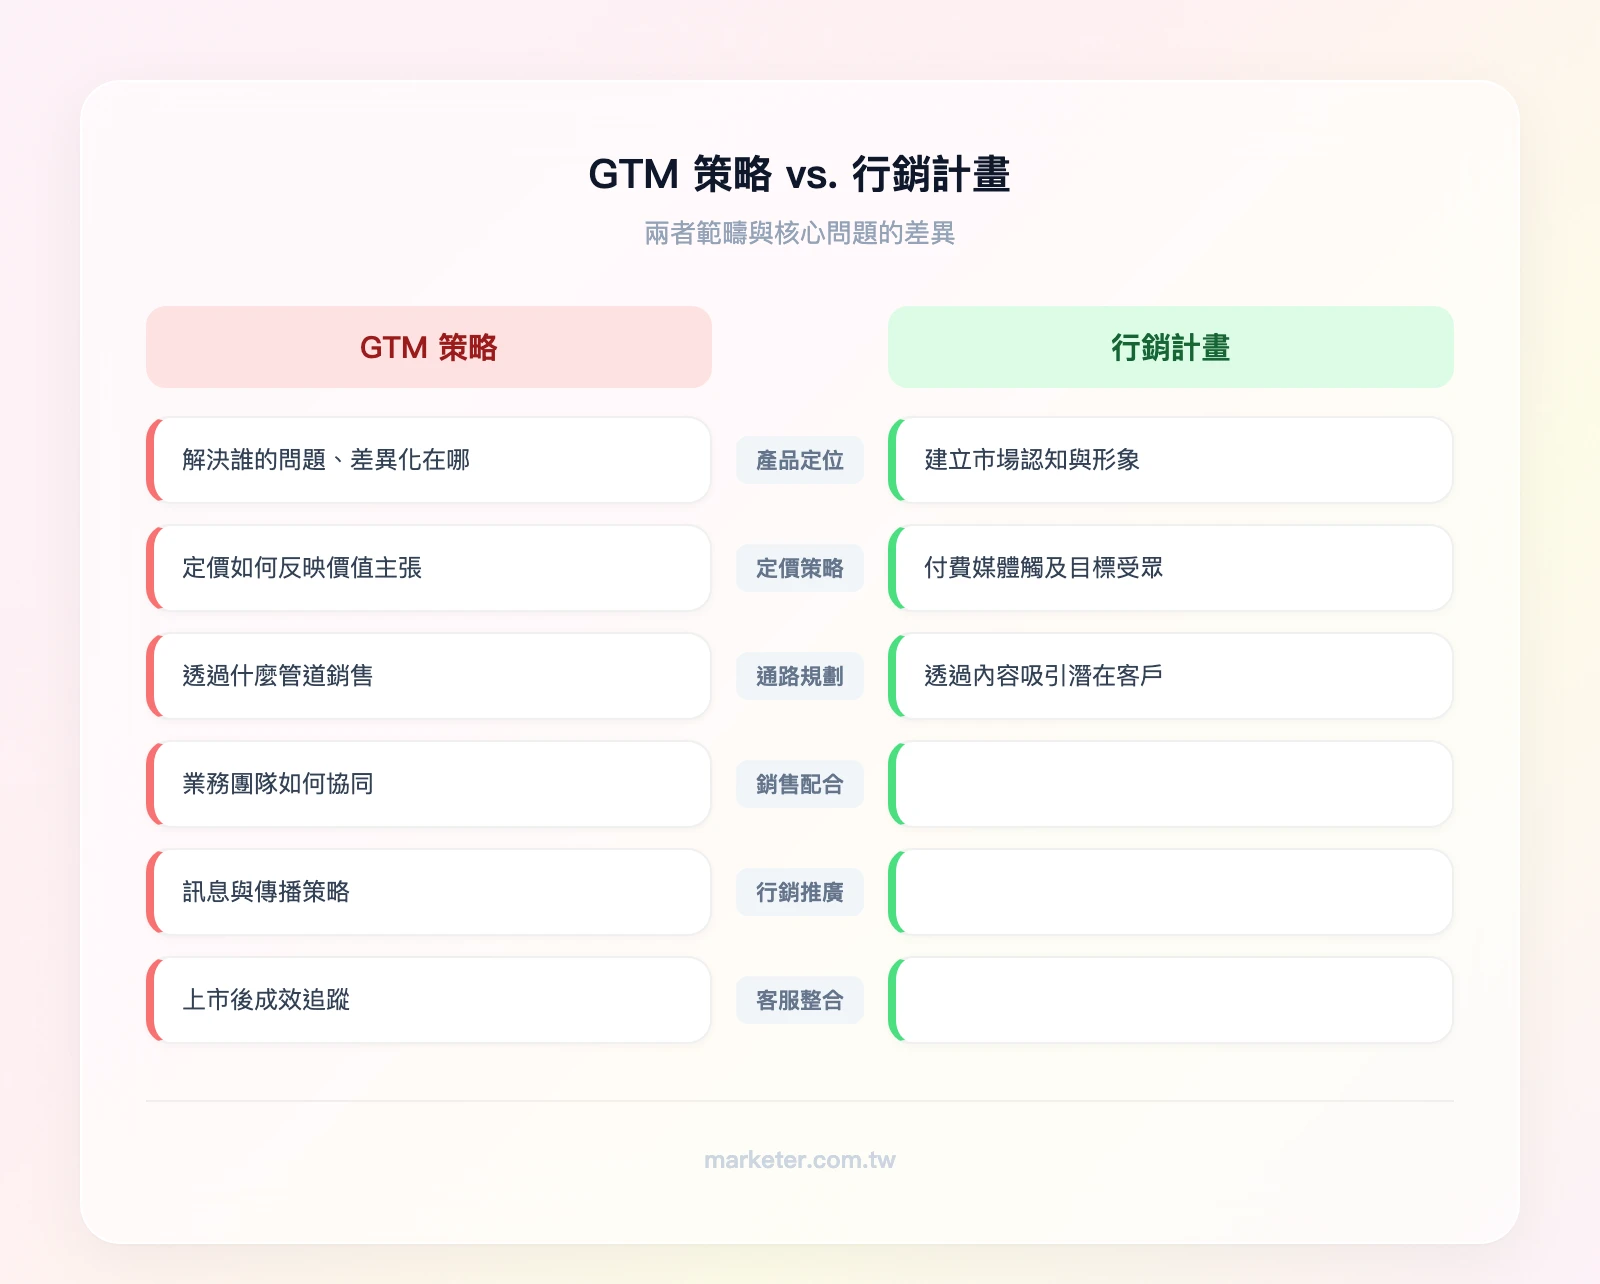Click the '定價策略' category tag
Viewport: 1600px width, 1284px height.
(x=800, y=568)
